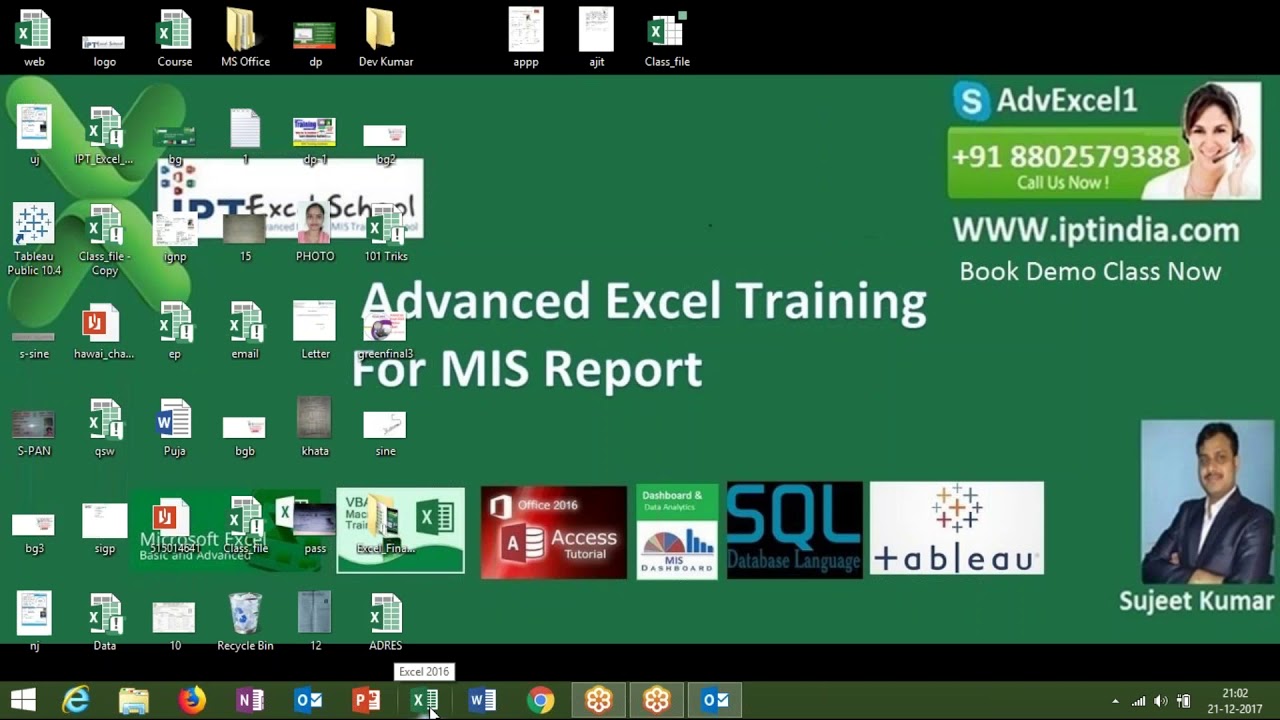Open the volume control in the tray
Viewport: 1280px width, 720px height.
coord(1160,701)
